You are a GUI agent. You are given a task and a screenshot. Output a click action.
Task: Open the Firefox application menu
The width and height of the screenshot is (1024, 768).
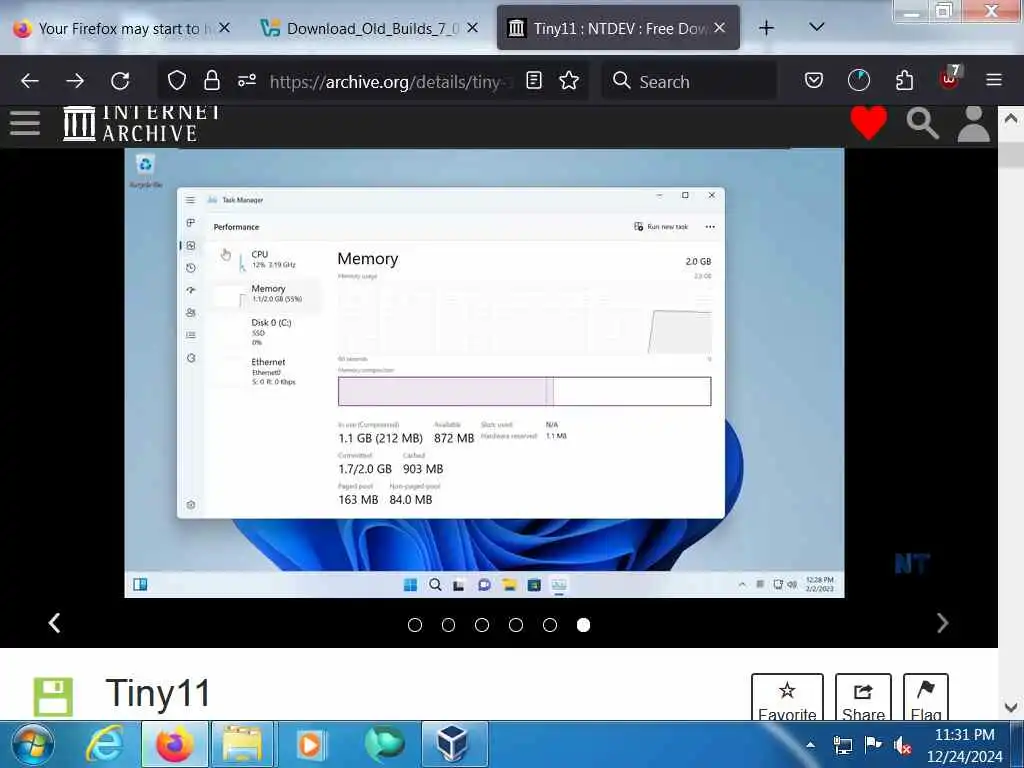coord(994,81)
